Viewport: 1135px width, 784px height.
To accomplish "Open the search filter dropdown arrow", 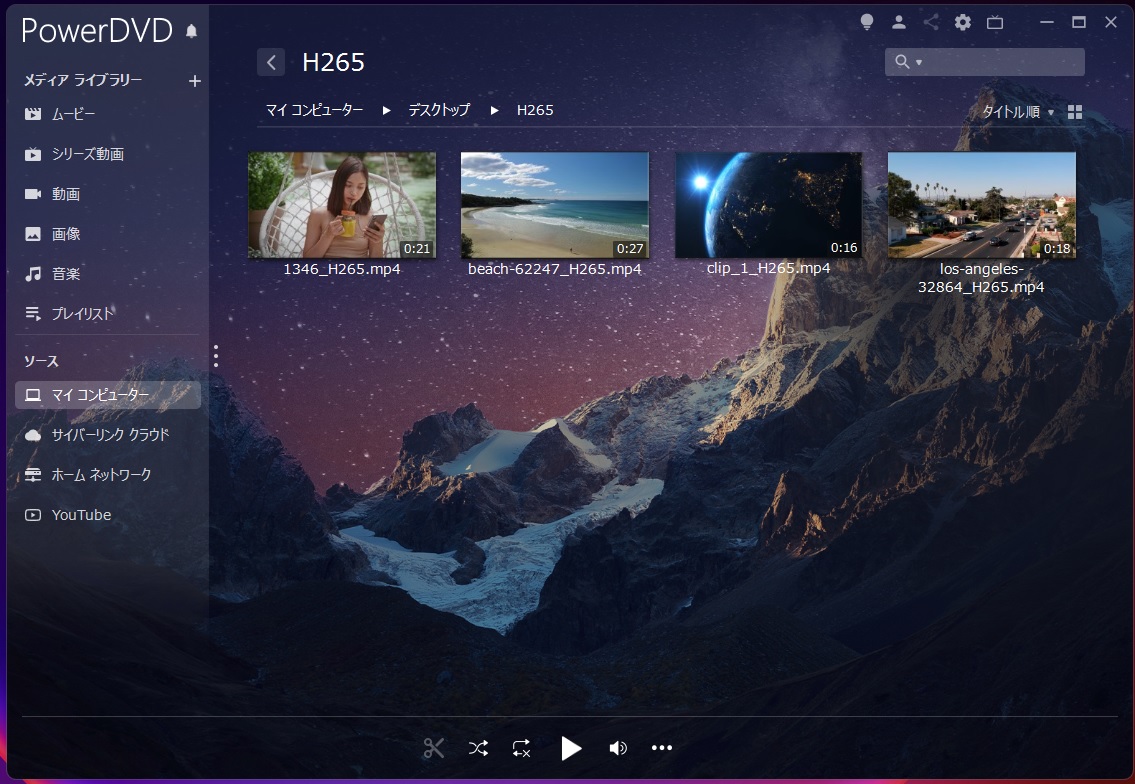I will tap(919, 63).
